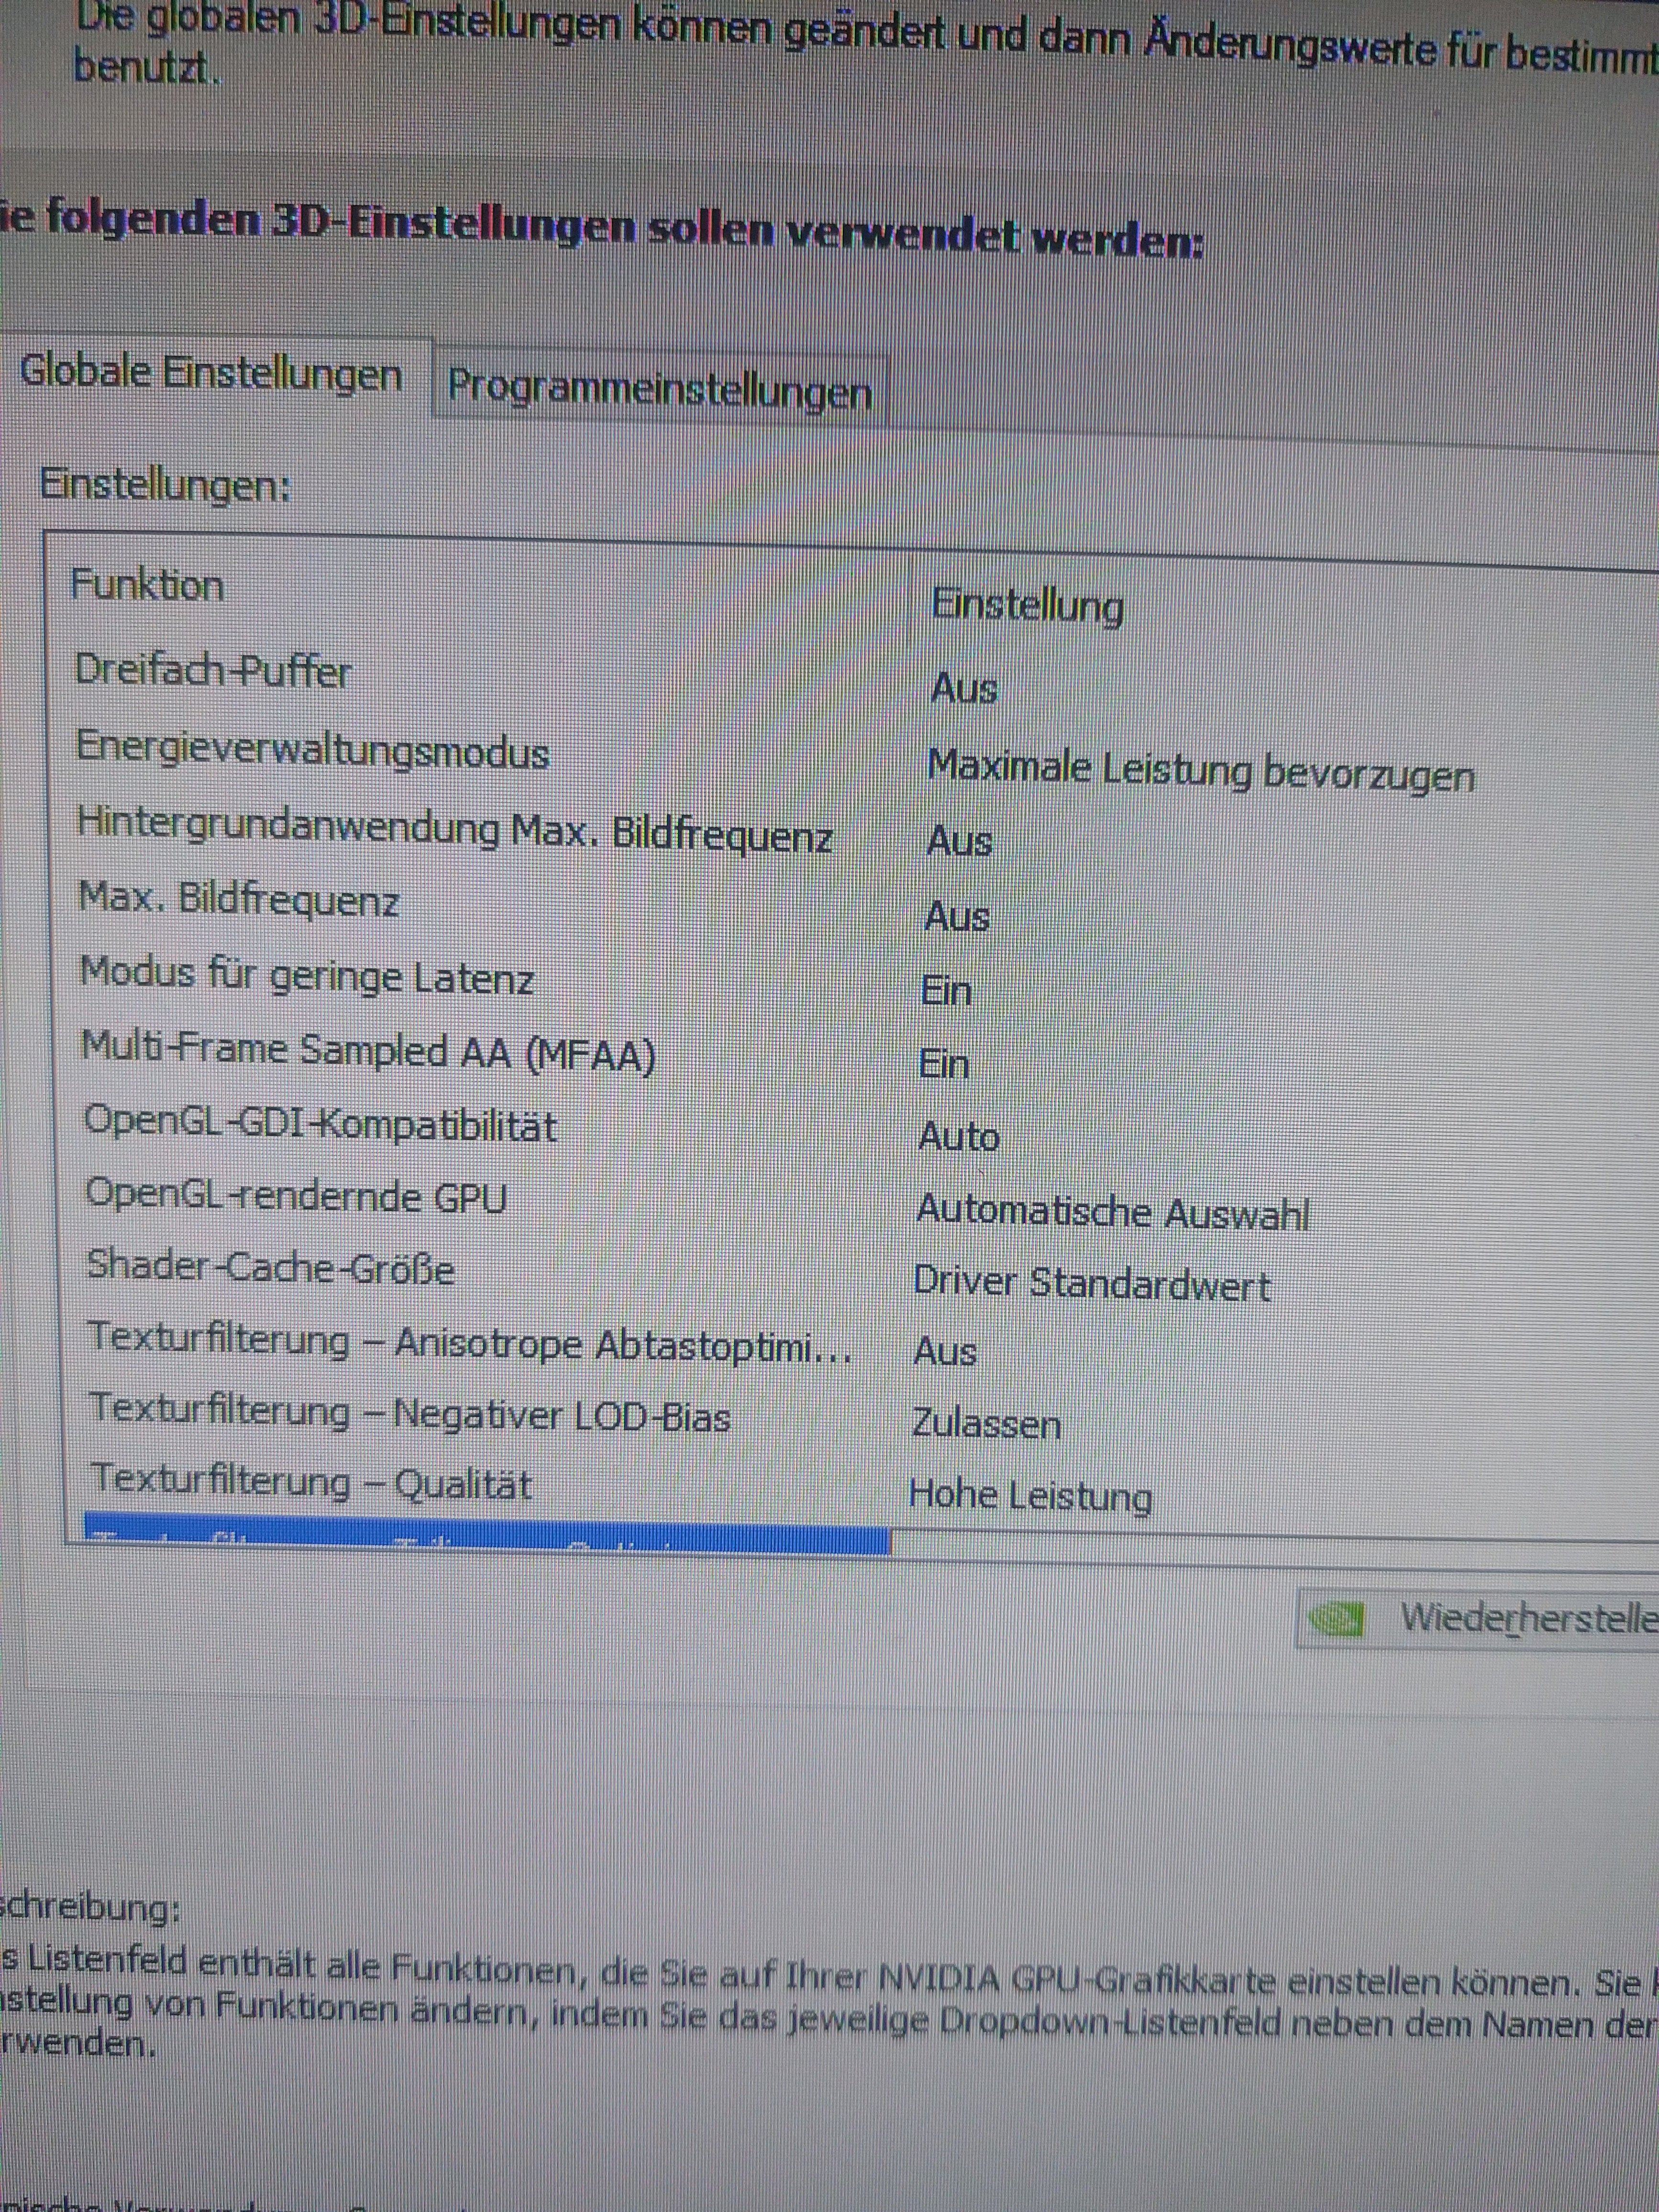
Task: Switch to Programmeinstellungen tab
Action: tap(659, 390)
